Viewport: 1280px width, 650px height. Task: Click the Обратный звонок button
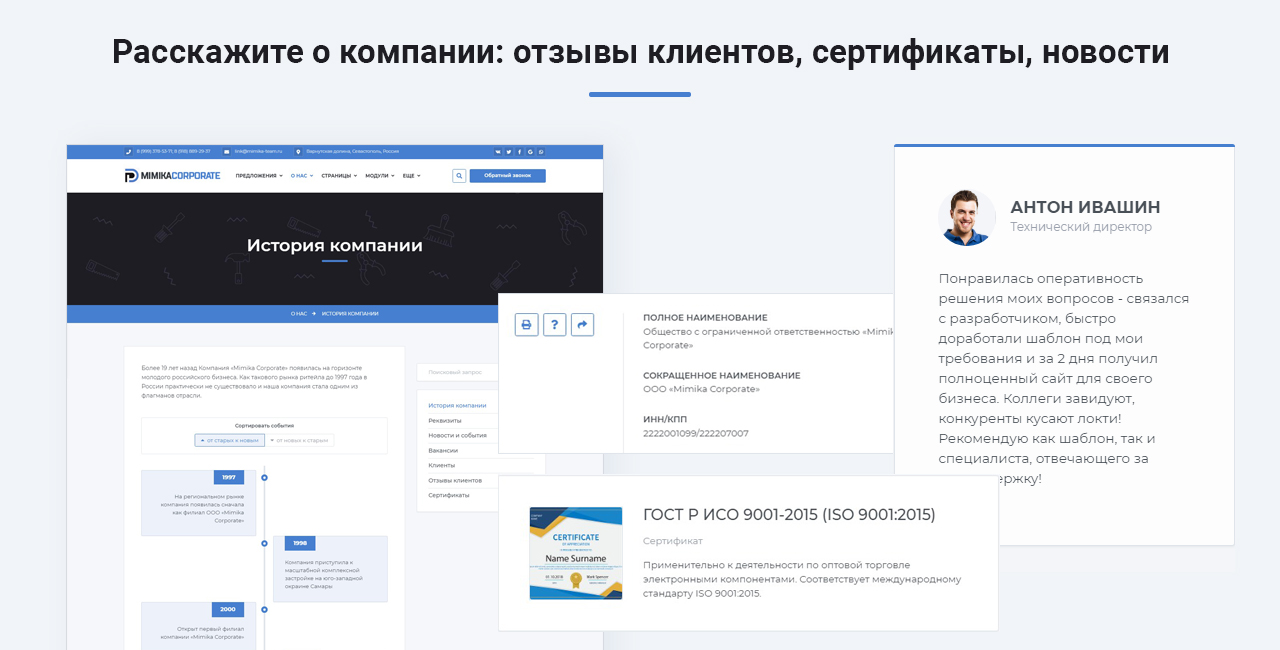tap(508, 176)
